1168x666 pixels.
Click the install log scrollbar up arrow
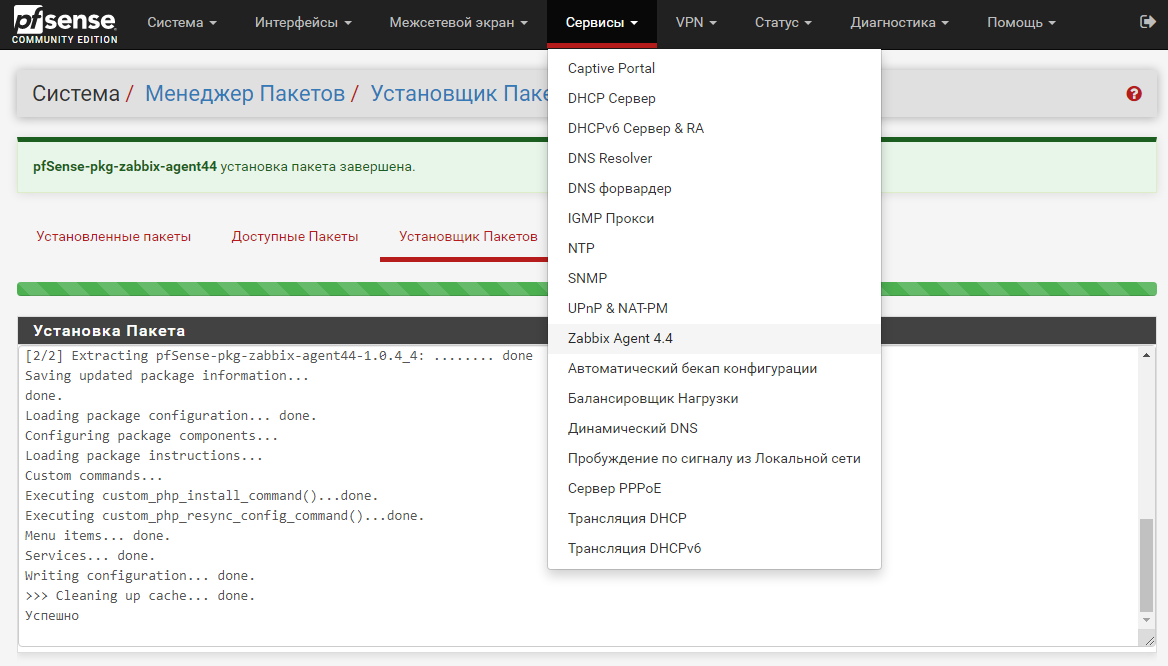[x=1146, y=355]
